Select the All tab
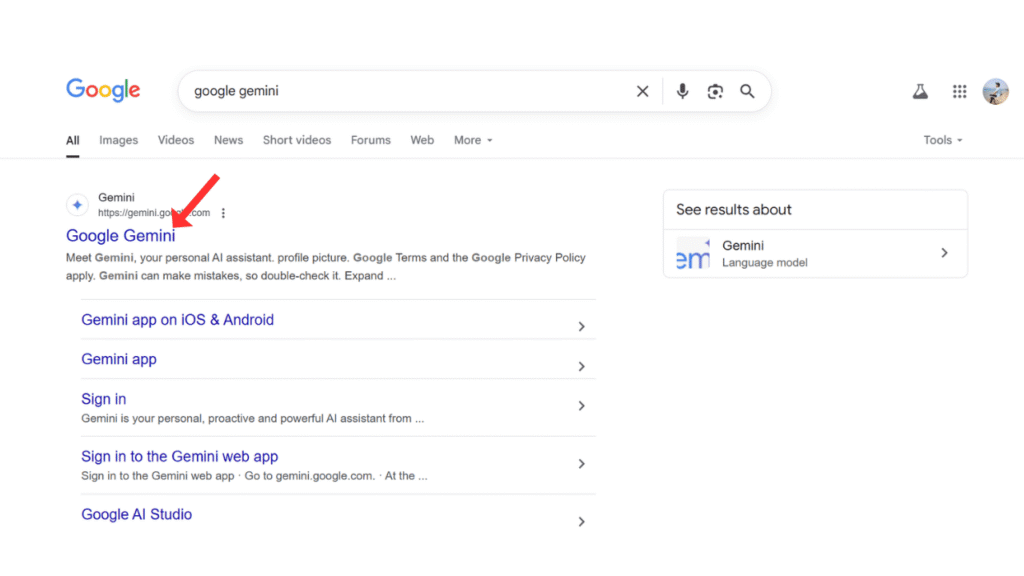The width and height of the screenshot is (1024, 576). pyautogui.click(x=72, y=140)
